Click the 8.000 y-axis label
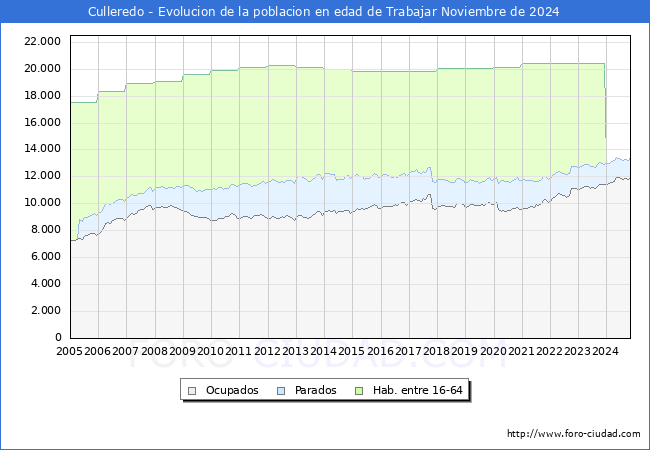Image resolution: width=650 pixels, height=450 pixels. (46, 230)
